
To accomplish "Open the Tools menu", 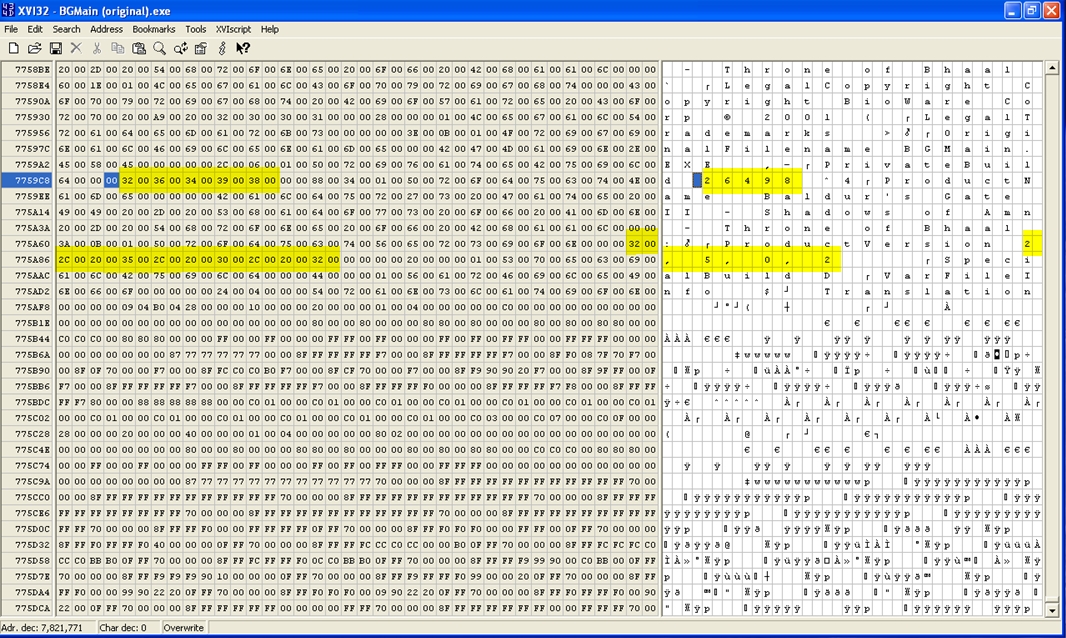I will (x=196, y=29).
